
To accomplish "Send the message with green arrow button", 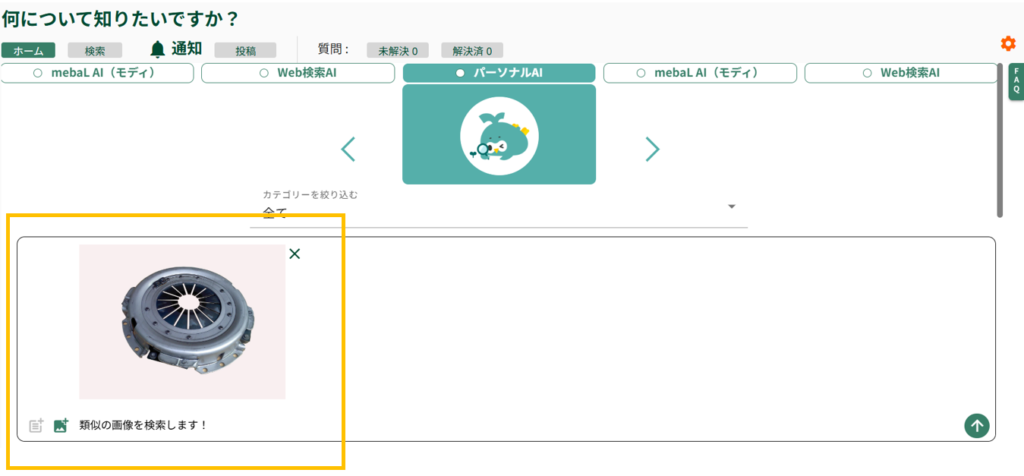I will click(976, 425).
